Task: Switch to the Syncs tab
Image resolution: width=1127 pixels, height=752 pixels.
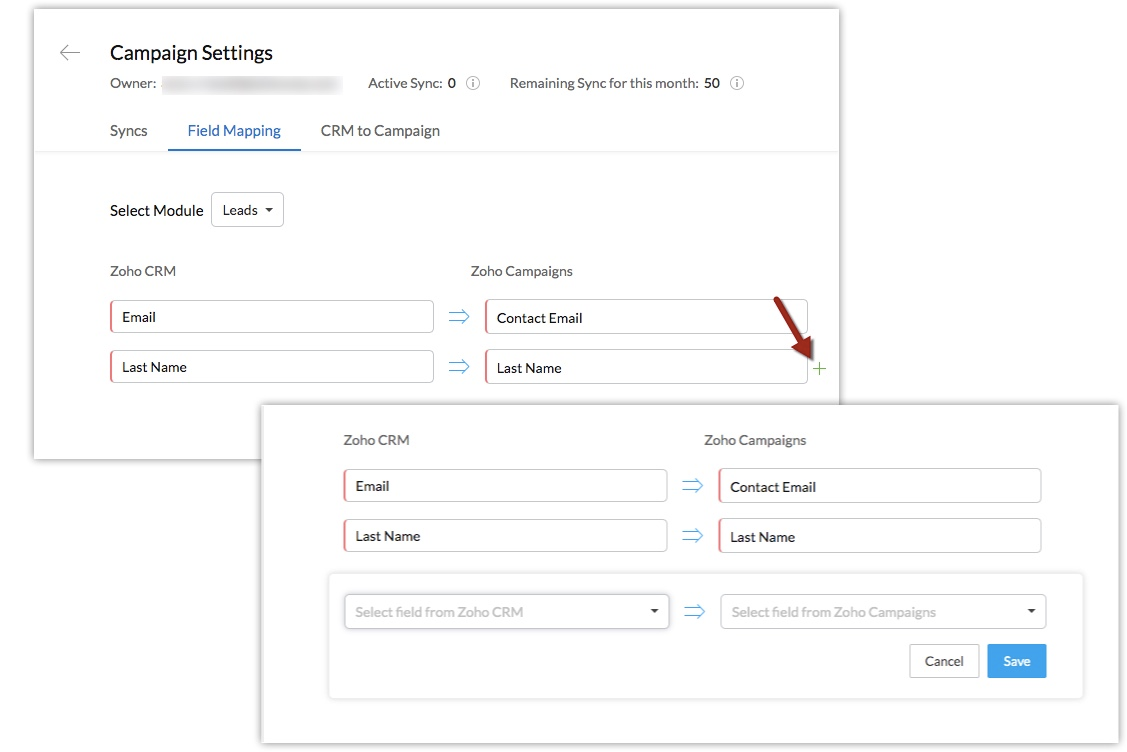Action: tap(129, 131)
